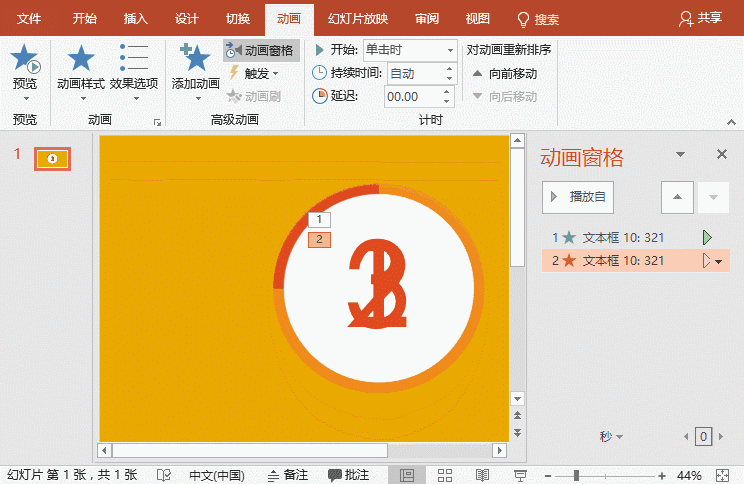
Task: Click the zoom slider in status bar
Action: [x=575, y=476]
